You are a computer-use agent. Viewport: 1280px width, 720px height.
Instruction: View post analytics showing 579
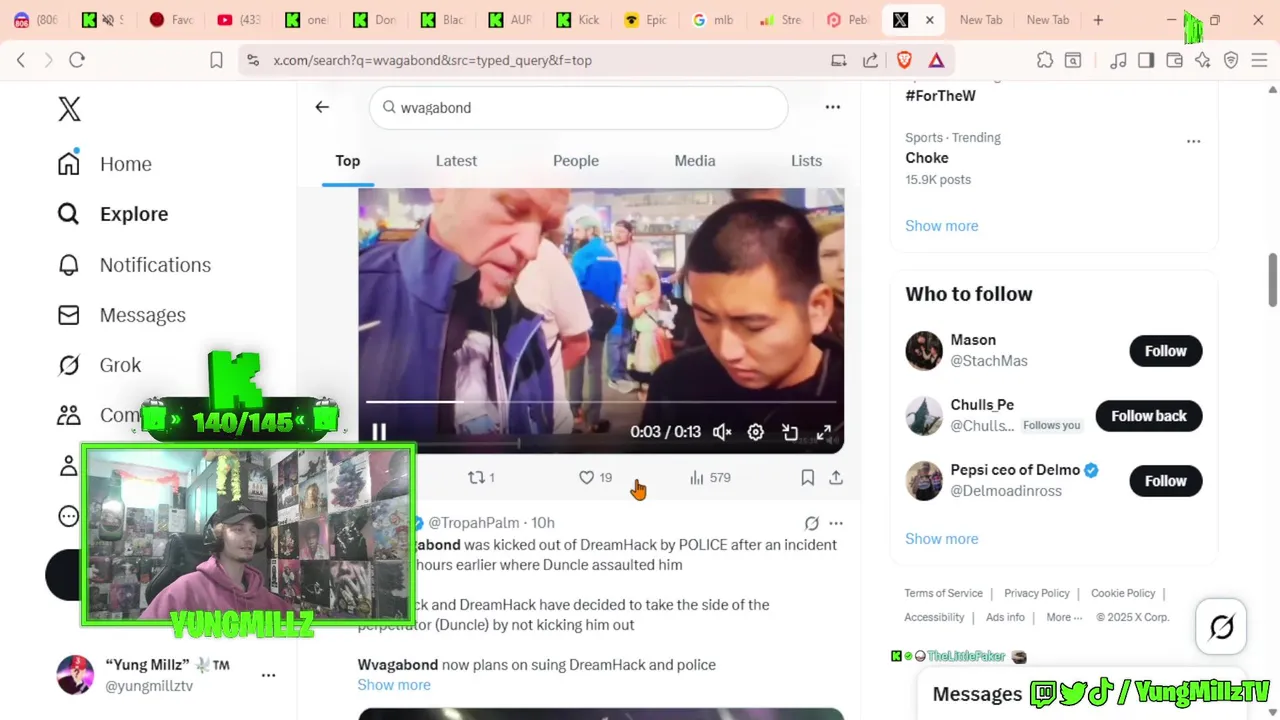tap(710, 478)
